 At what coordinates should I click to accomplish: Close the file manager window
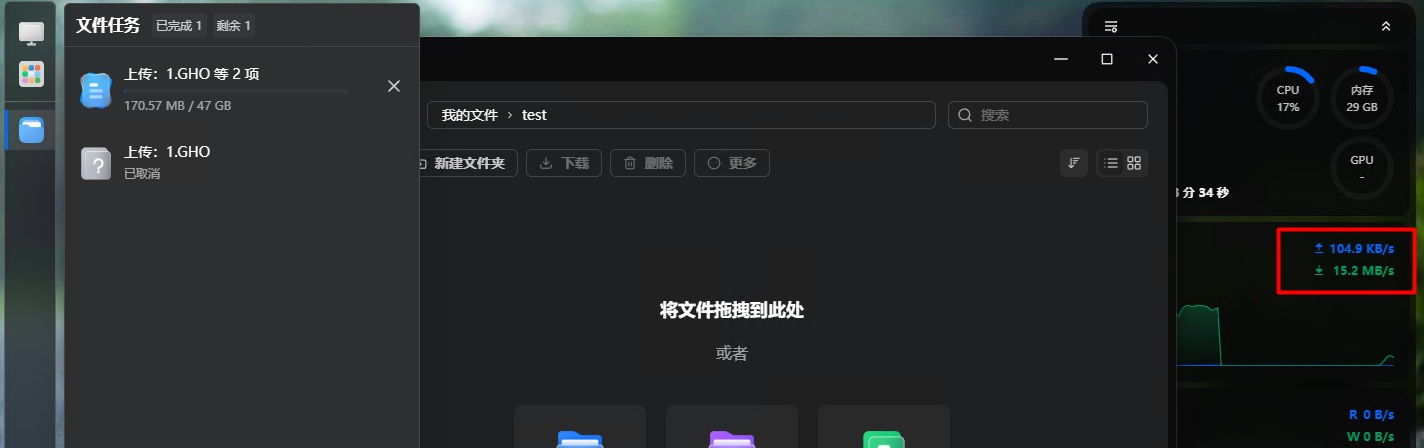click(x=1153, y=59)
